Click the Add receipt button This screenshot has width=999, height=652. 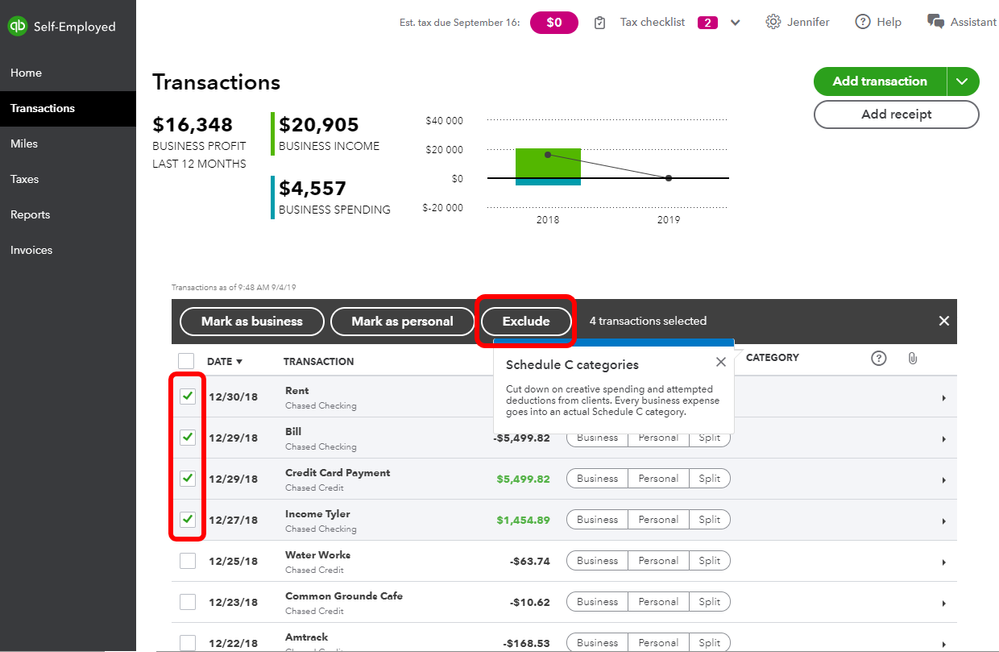pyautogui.click(x=896, y=115)
